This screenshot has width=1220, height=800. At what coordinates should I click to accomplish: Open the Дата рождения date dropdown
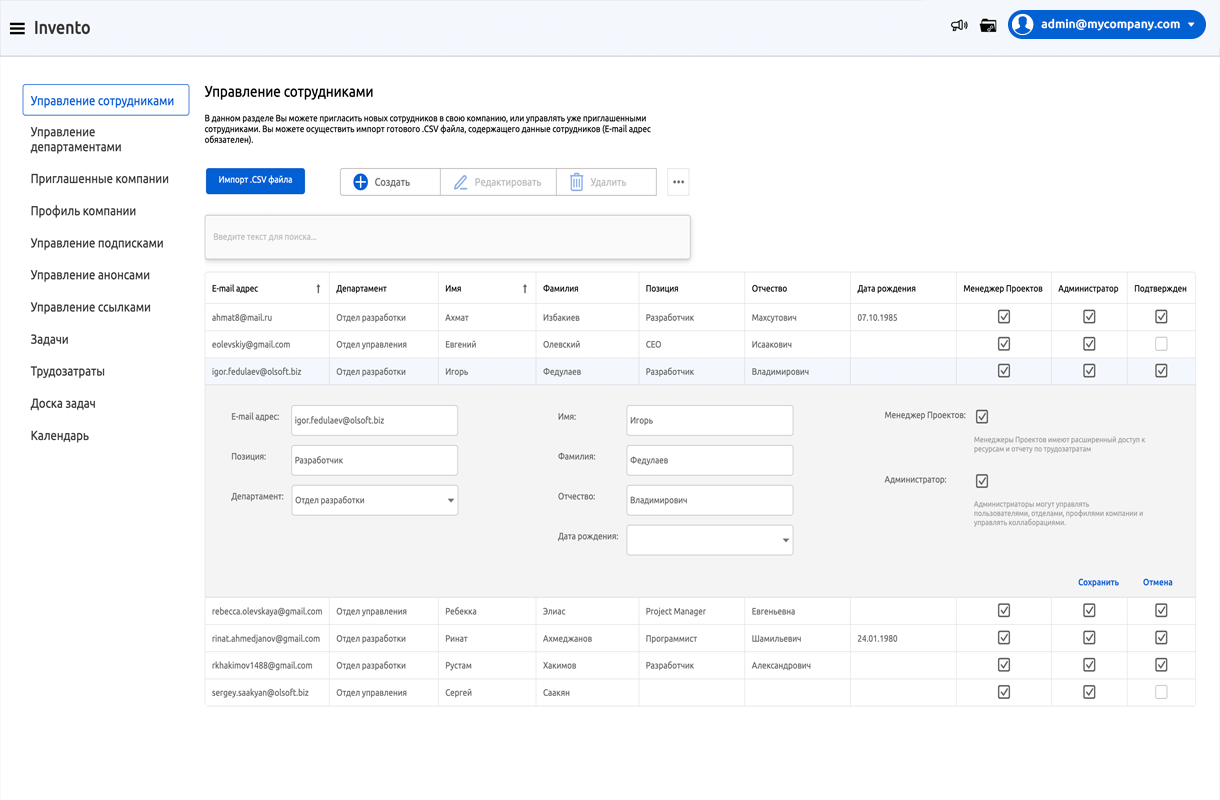tap(785, 540)
